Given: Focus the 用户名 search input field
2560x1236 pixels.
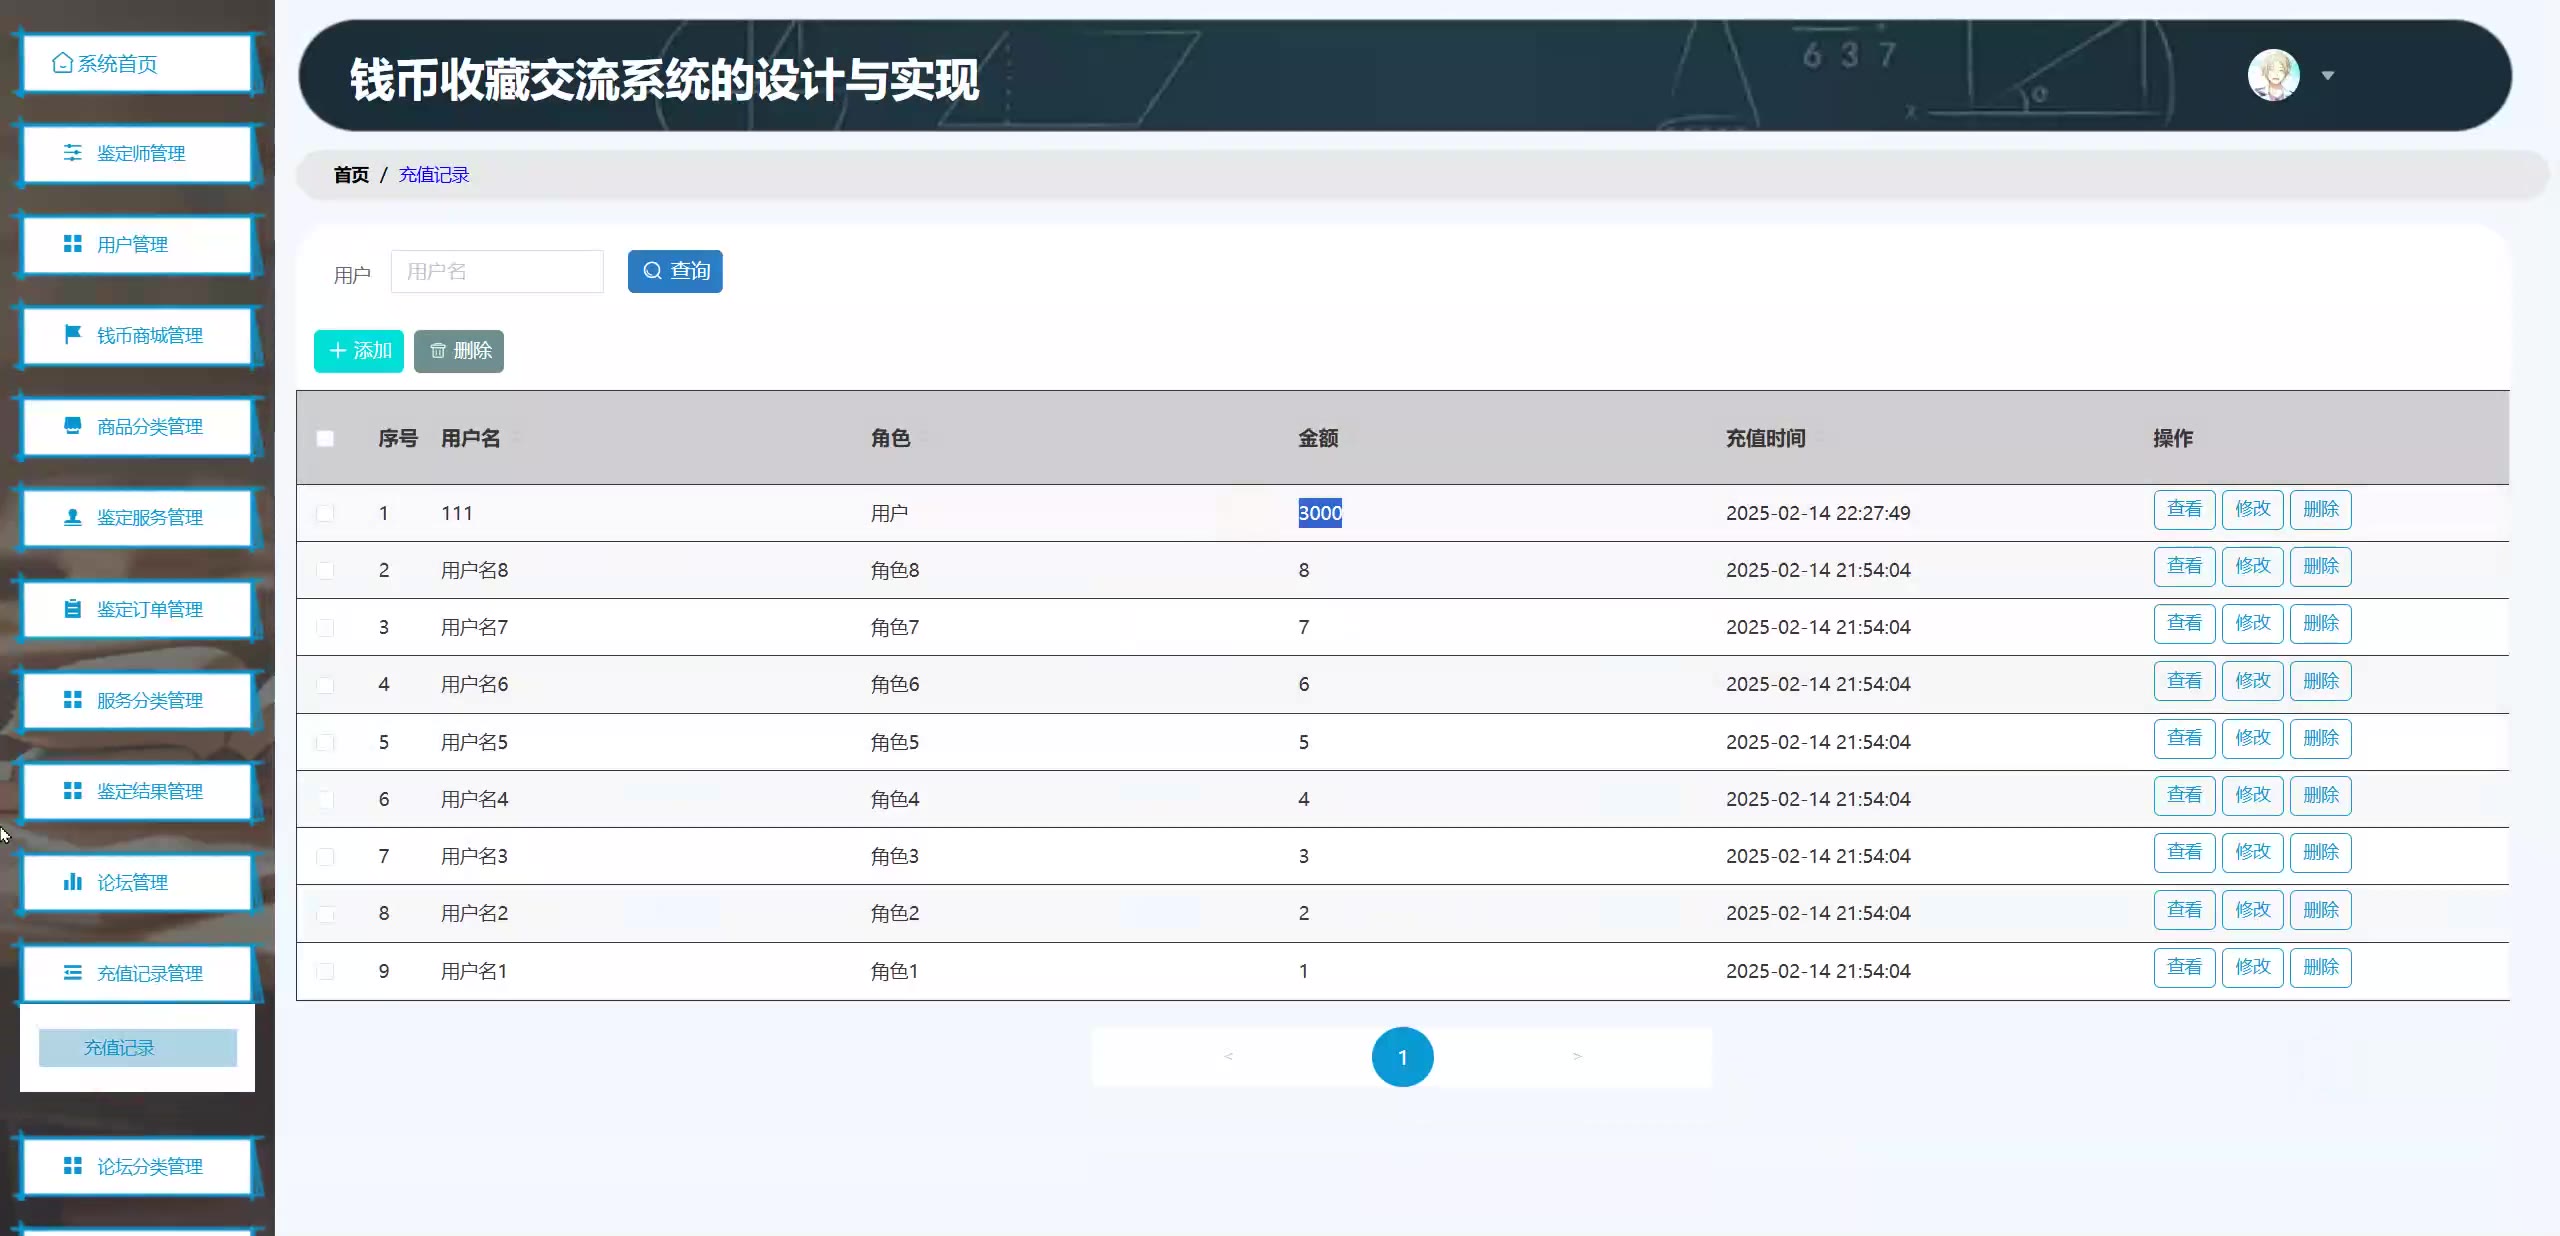Looking at the screenshot, I should point(497,272).
